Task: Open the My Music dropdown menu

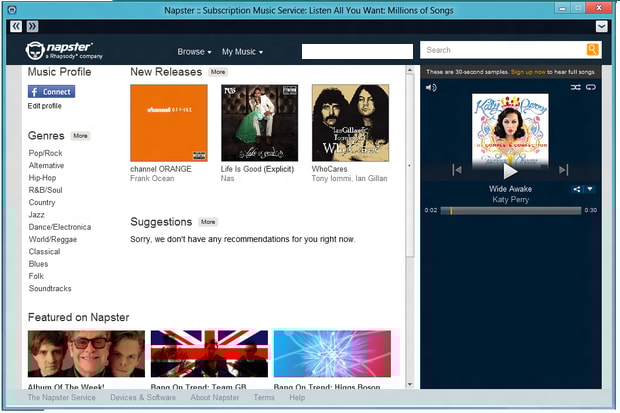Action: click(242, 52)
